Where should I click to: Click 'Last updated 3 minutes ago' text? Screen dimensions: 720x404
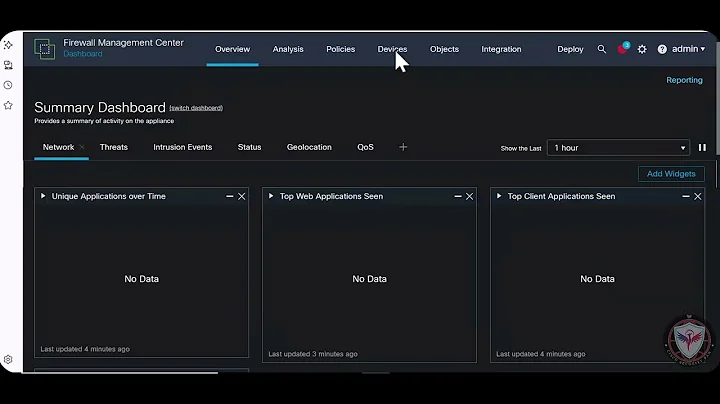pyautogui.click(x=313, y=354)
